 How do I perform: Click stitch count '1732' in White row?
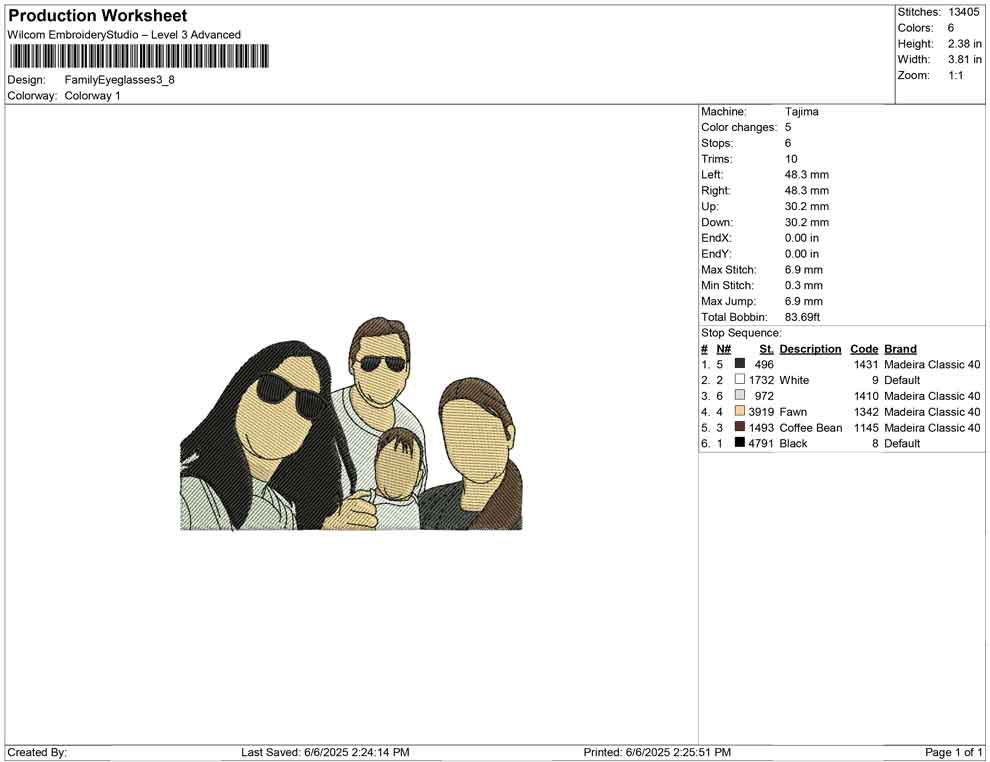pyautogui.click(x=761, y=380)
